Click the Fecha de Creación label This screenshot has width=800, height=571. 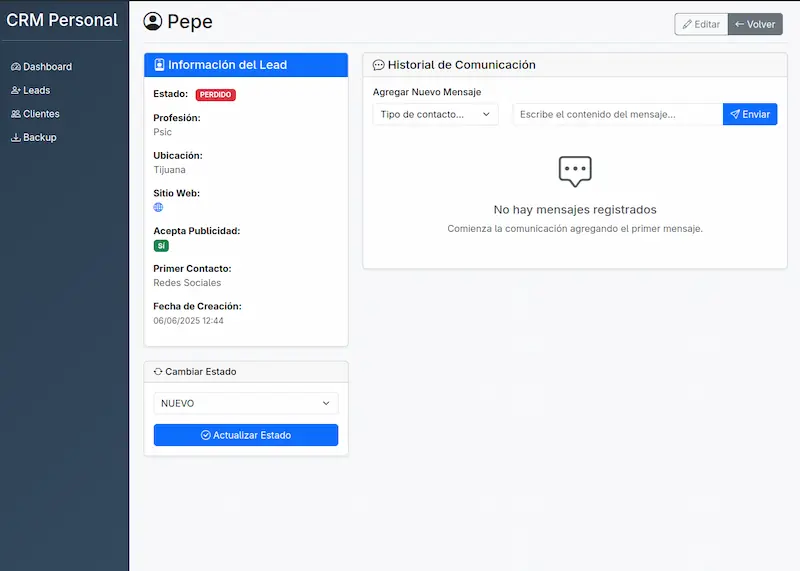pos(197,306)
